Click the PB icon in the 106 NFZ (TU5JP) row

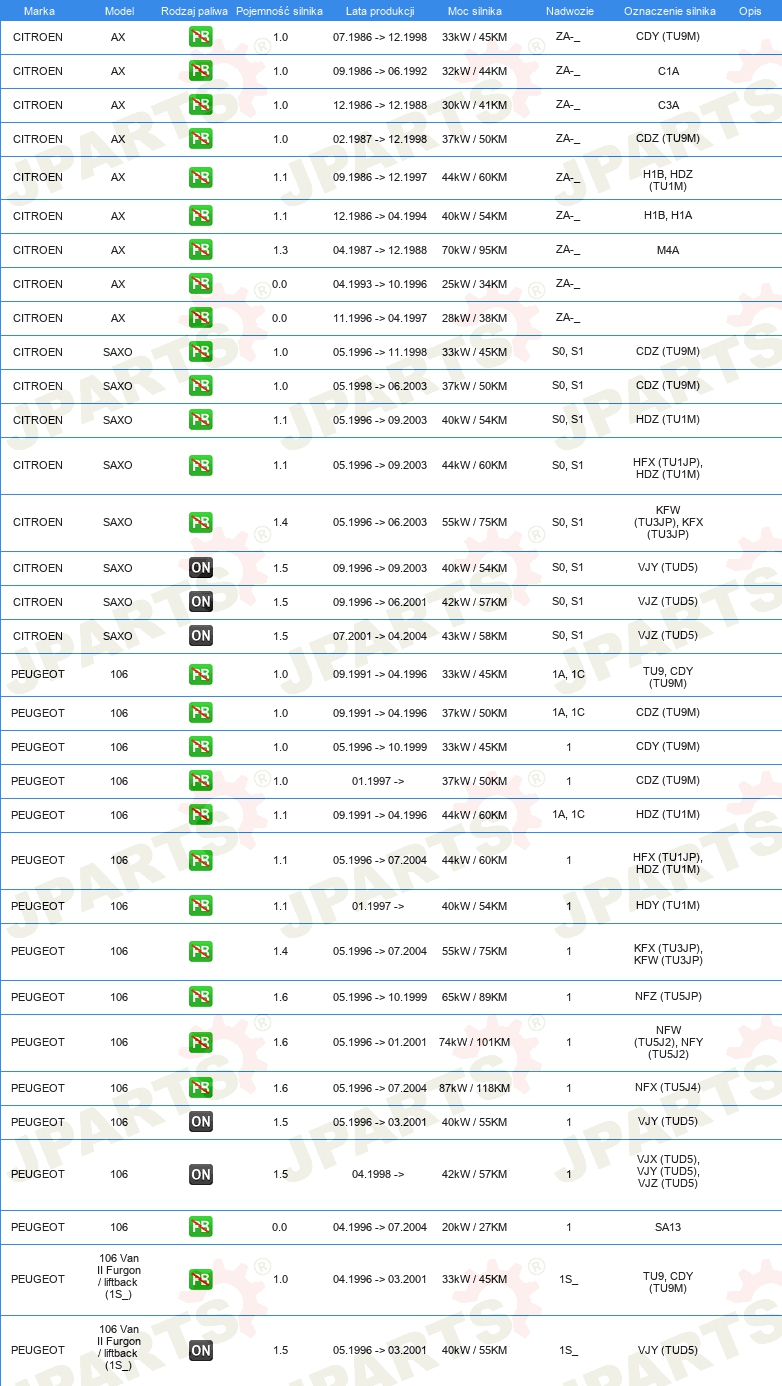coord(201,997)
